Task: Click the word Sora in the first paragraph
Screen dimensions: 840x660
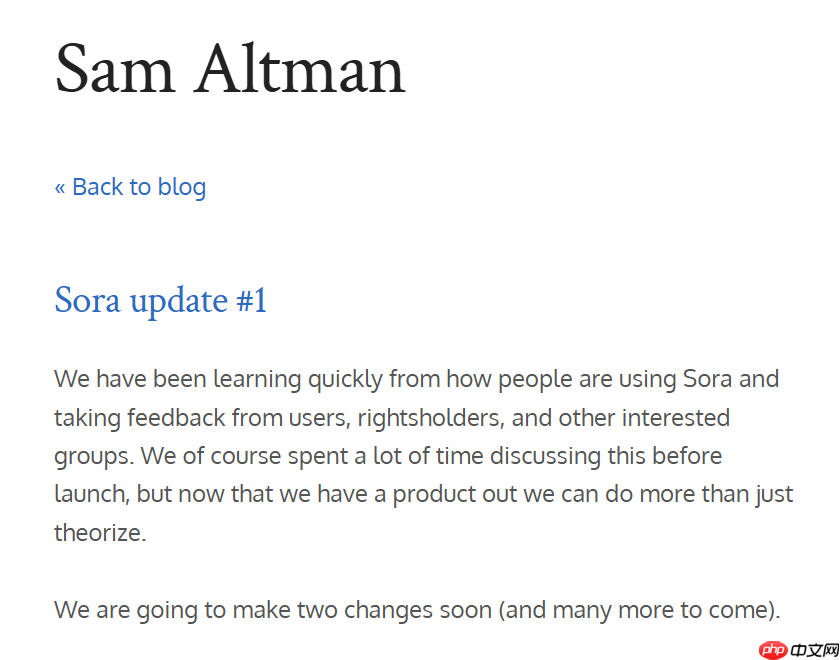Action: pyautogui.click(x=707, y=379)
